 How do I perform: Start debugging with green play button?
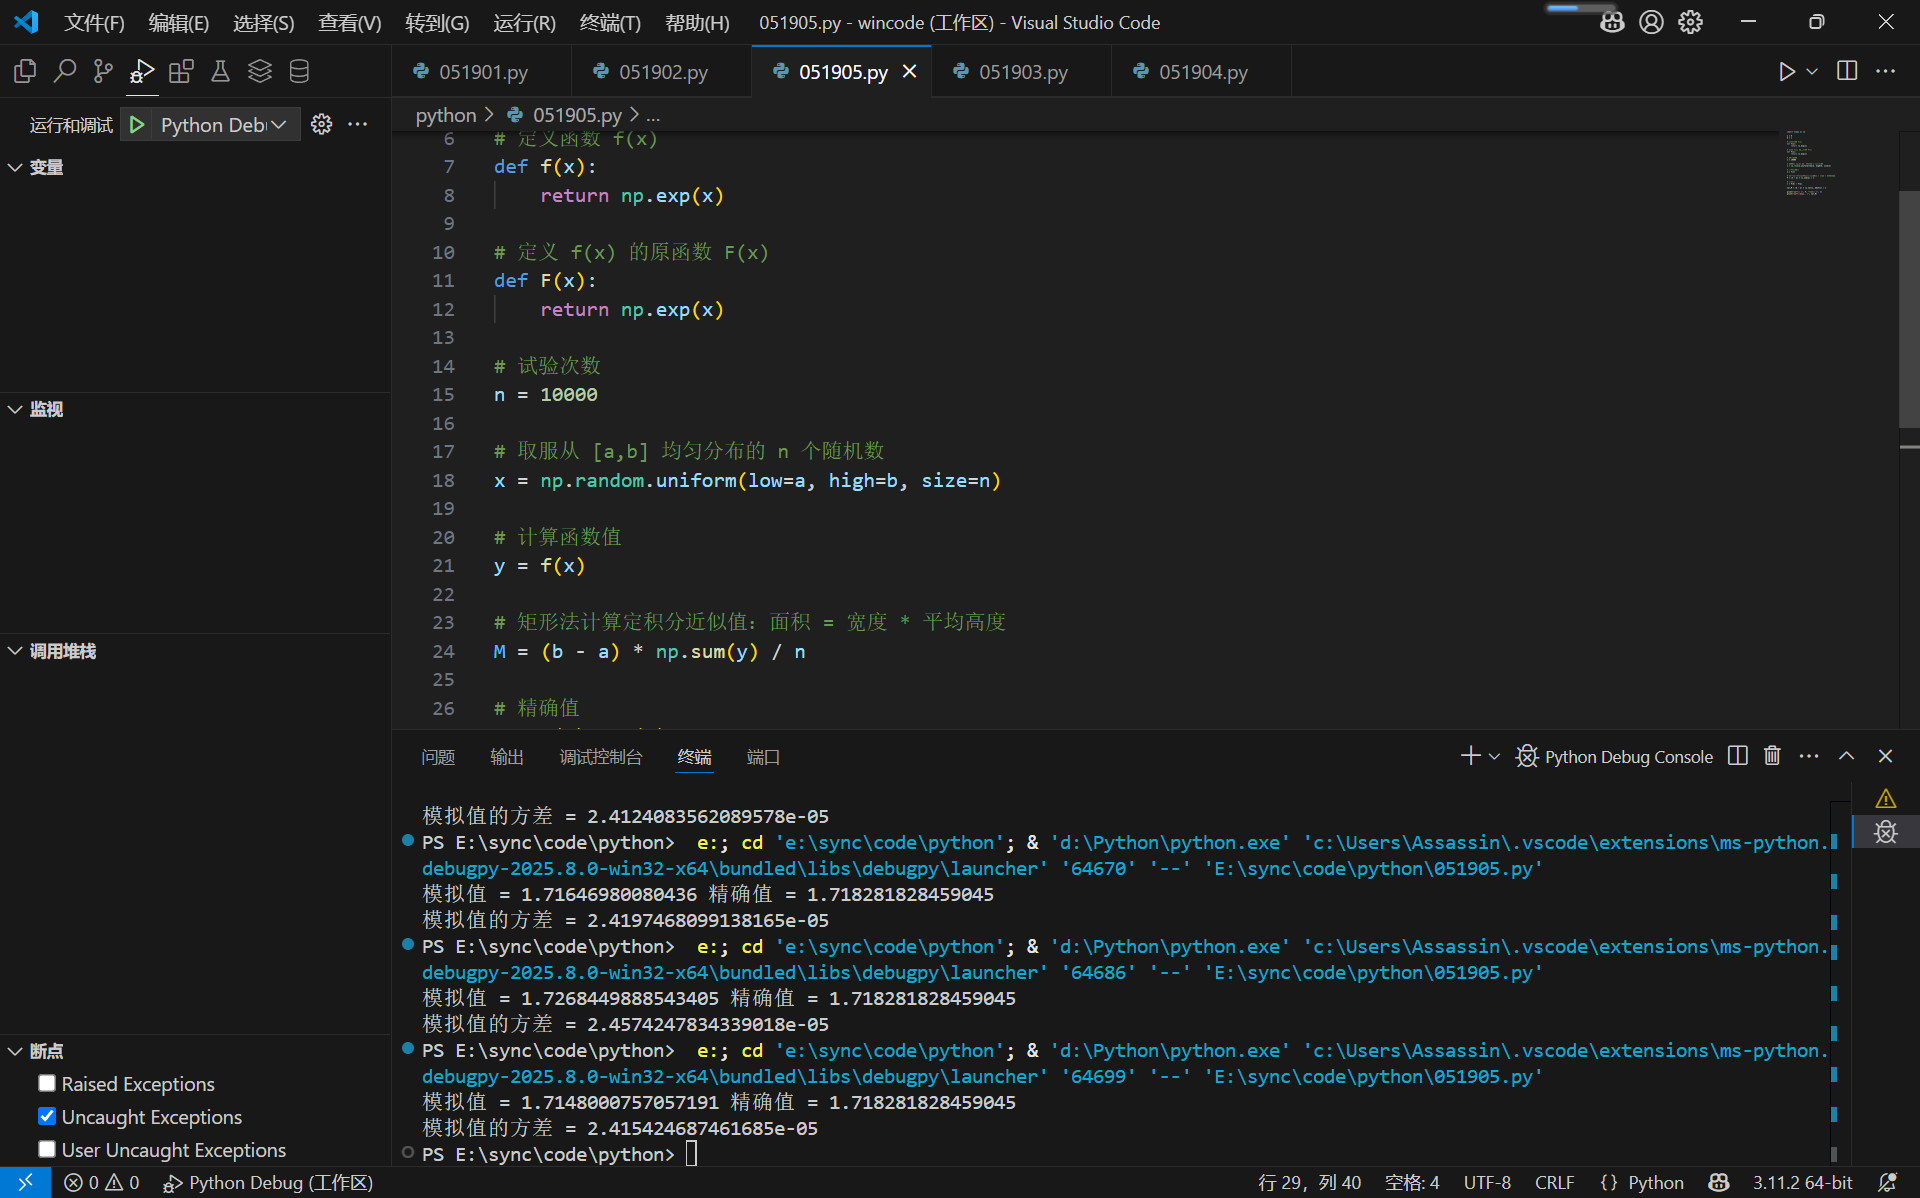(137, 124)
